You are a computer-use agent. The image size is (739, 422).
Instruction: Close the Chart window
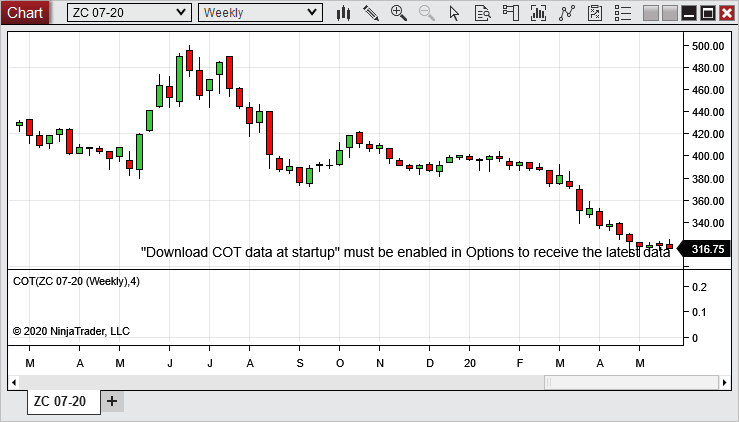(727, 13)
